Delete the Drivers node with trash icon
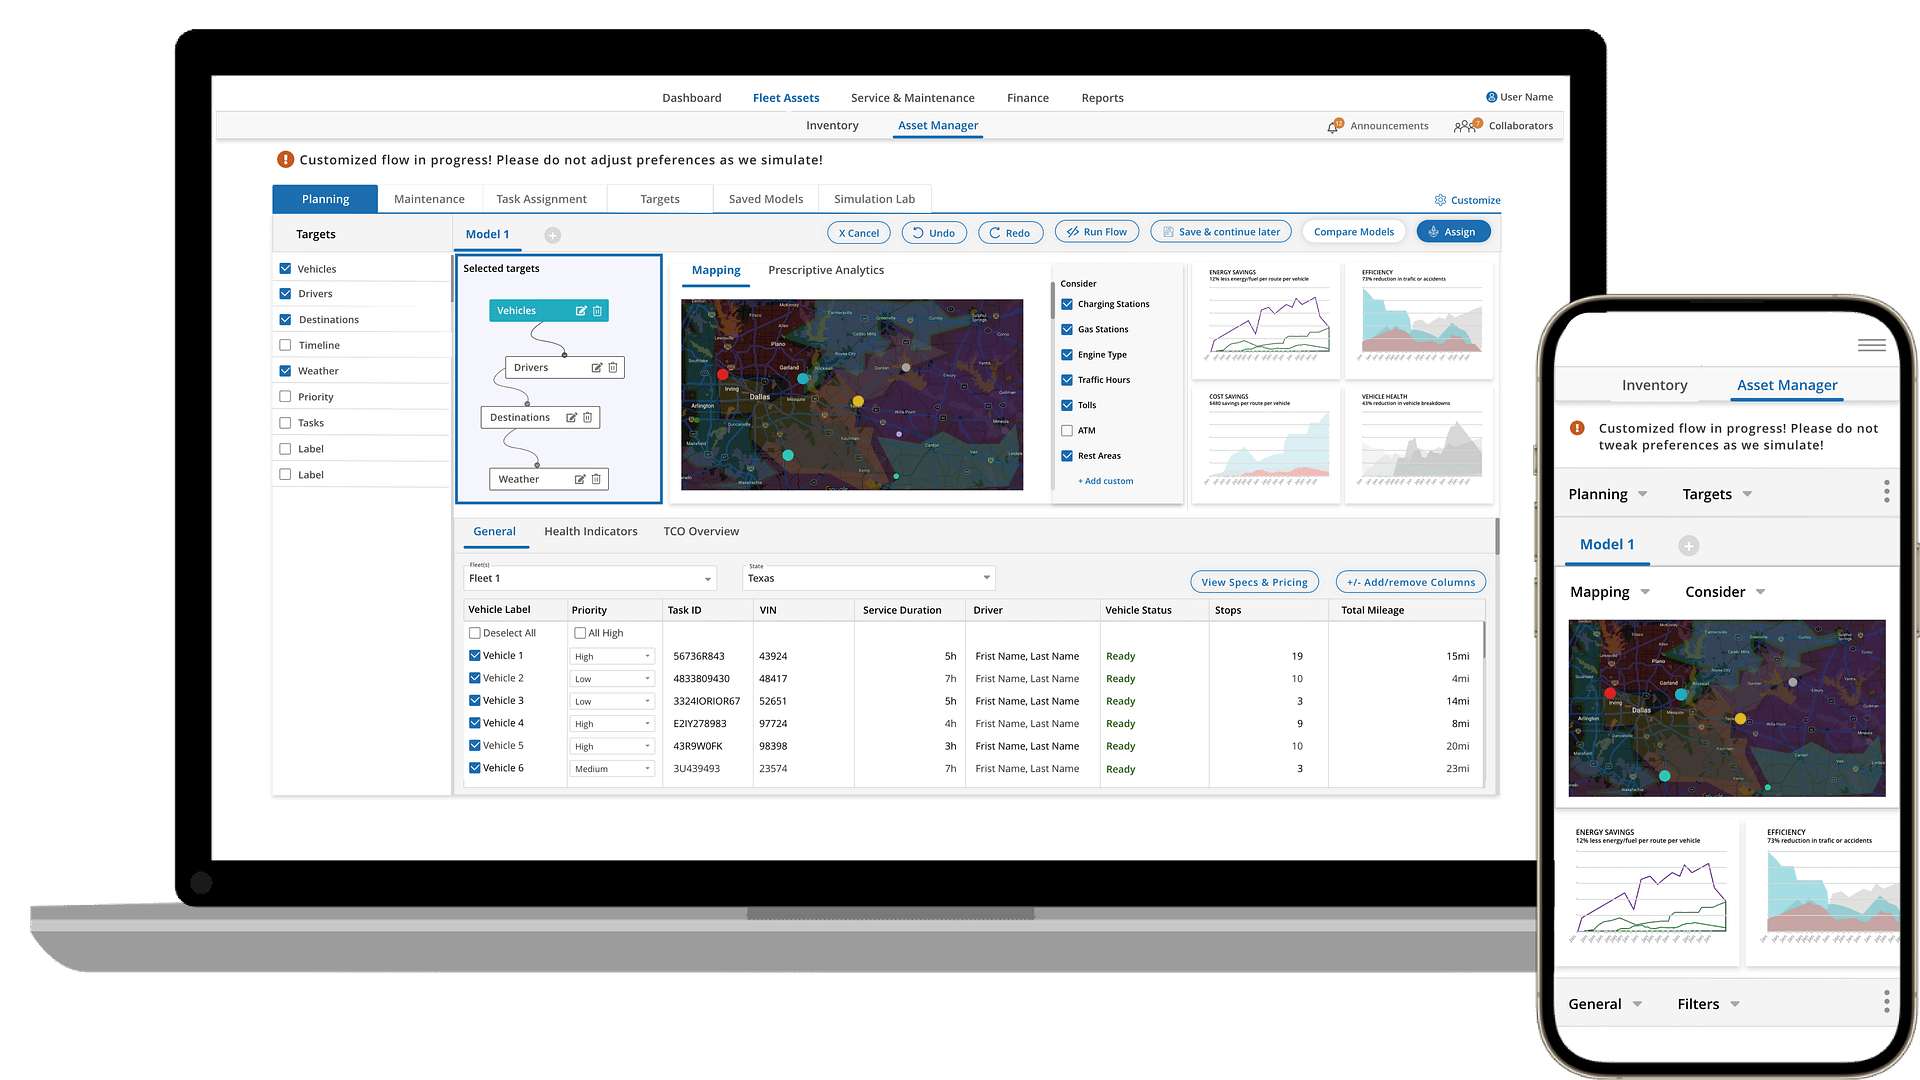Image resolution: width=1920 pixels, height=1080 pixels. click(x=613, y=368)
